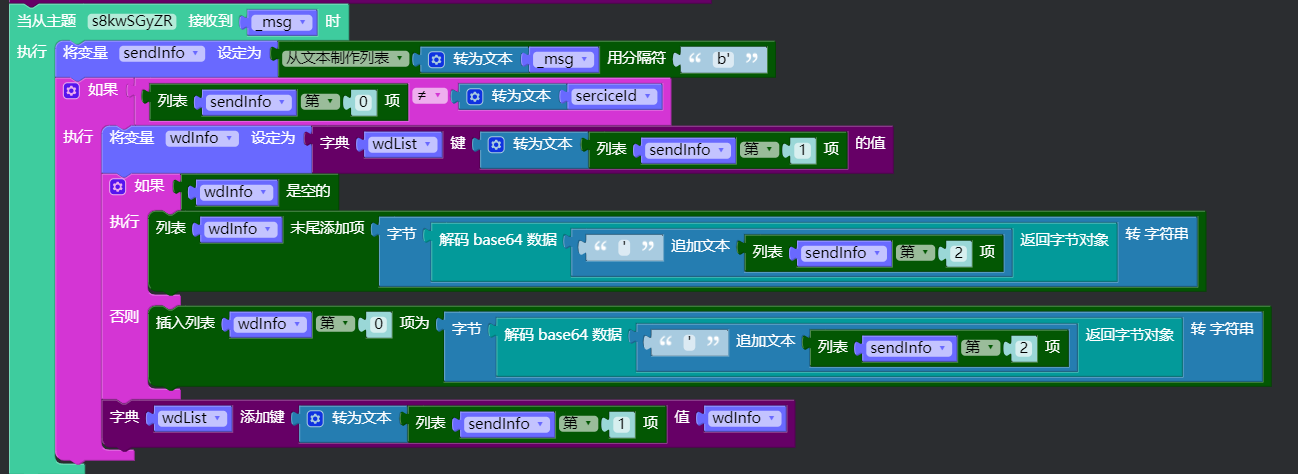Click 否则 label of inner if block
This screenshot has width=1298, height=474.
[124, 317]
